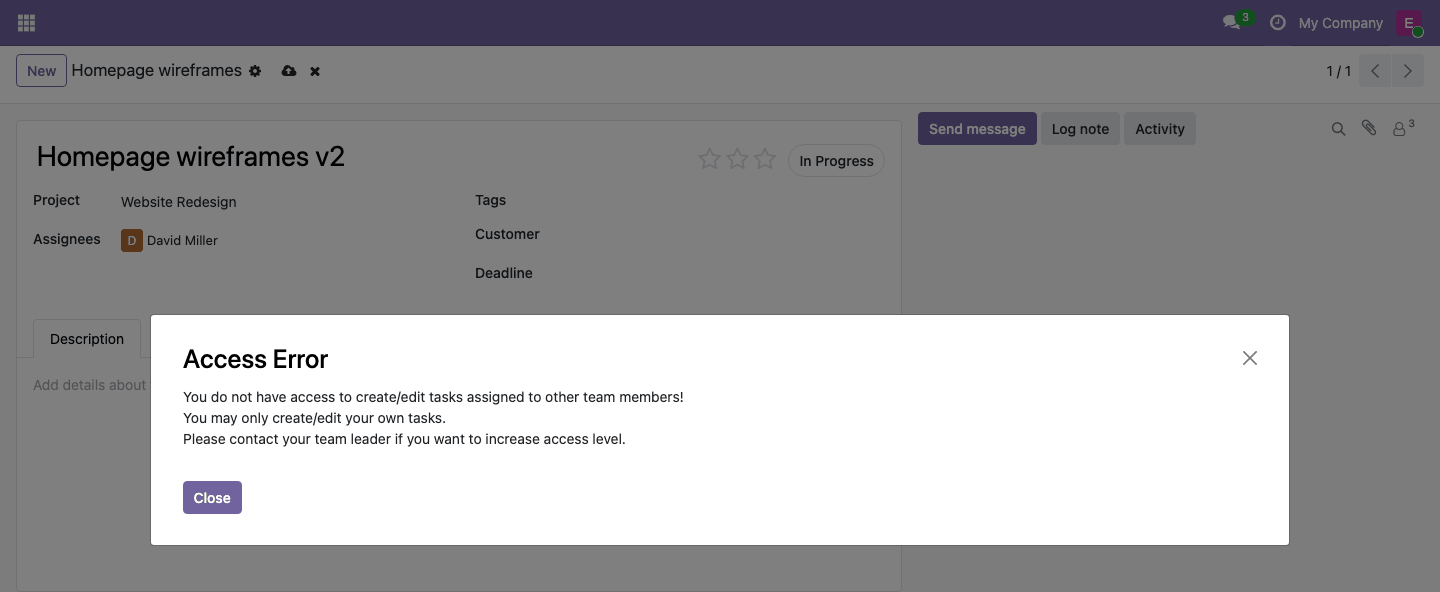Open the conversations messages icon
Screen dimensions: 1440x592
point(1232,22)
